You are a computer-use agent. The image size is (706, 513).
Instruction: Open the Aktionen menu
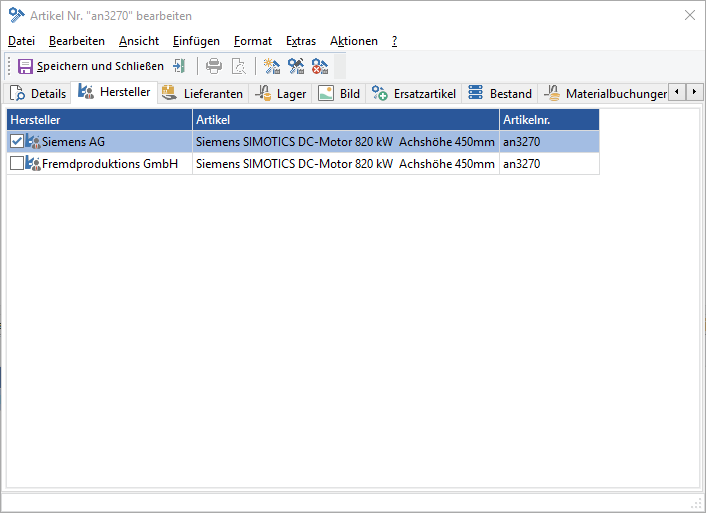tap(354, 41)
